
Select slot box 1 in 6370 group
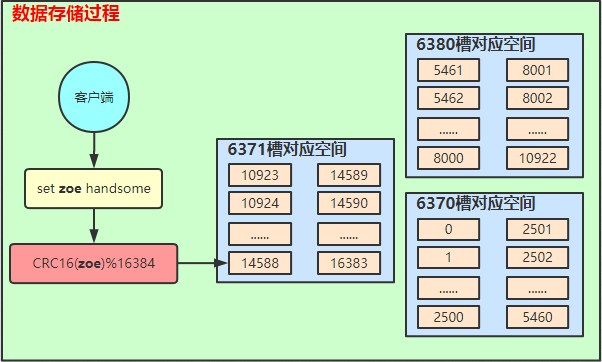tap(448, 257)
